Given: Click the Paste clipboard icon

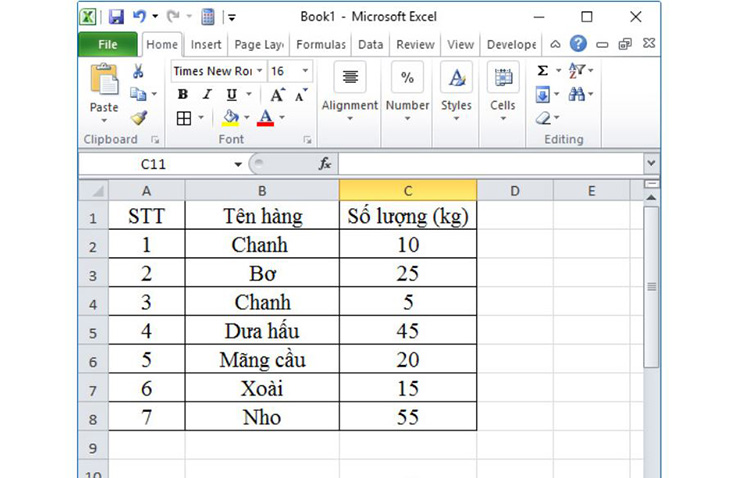Looking at the screenshot, I should point(104,79).
